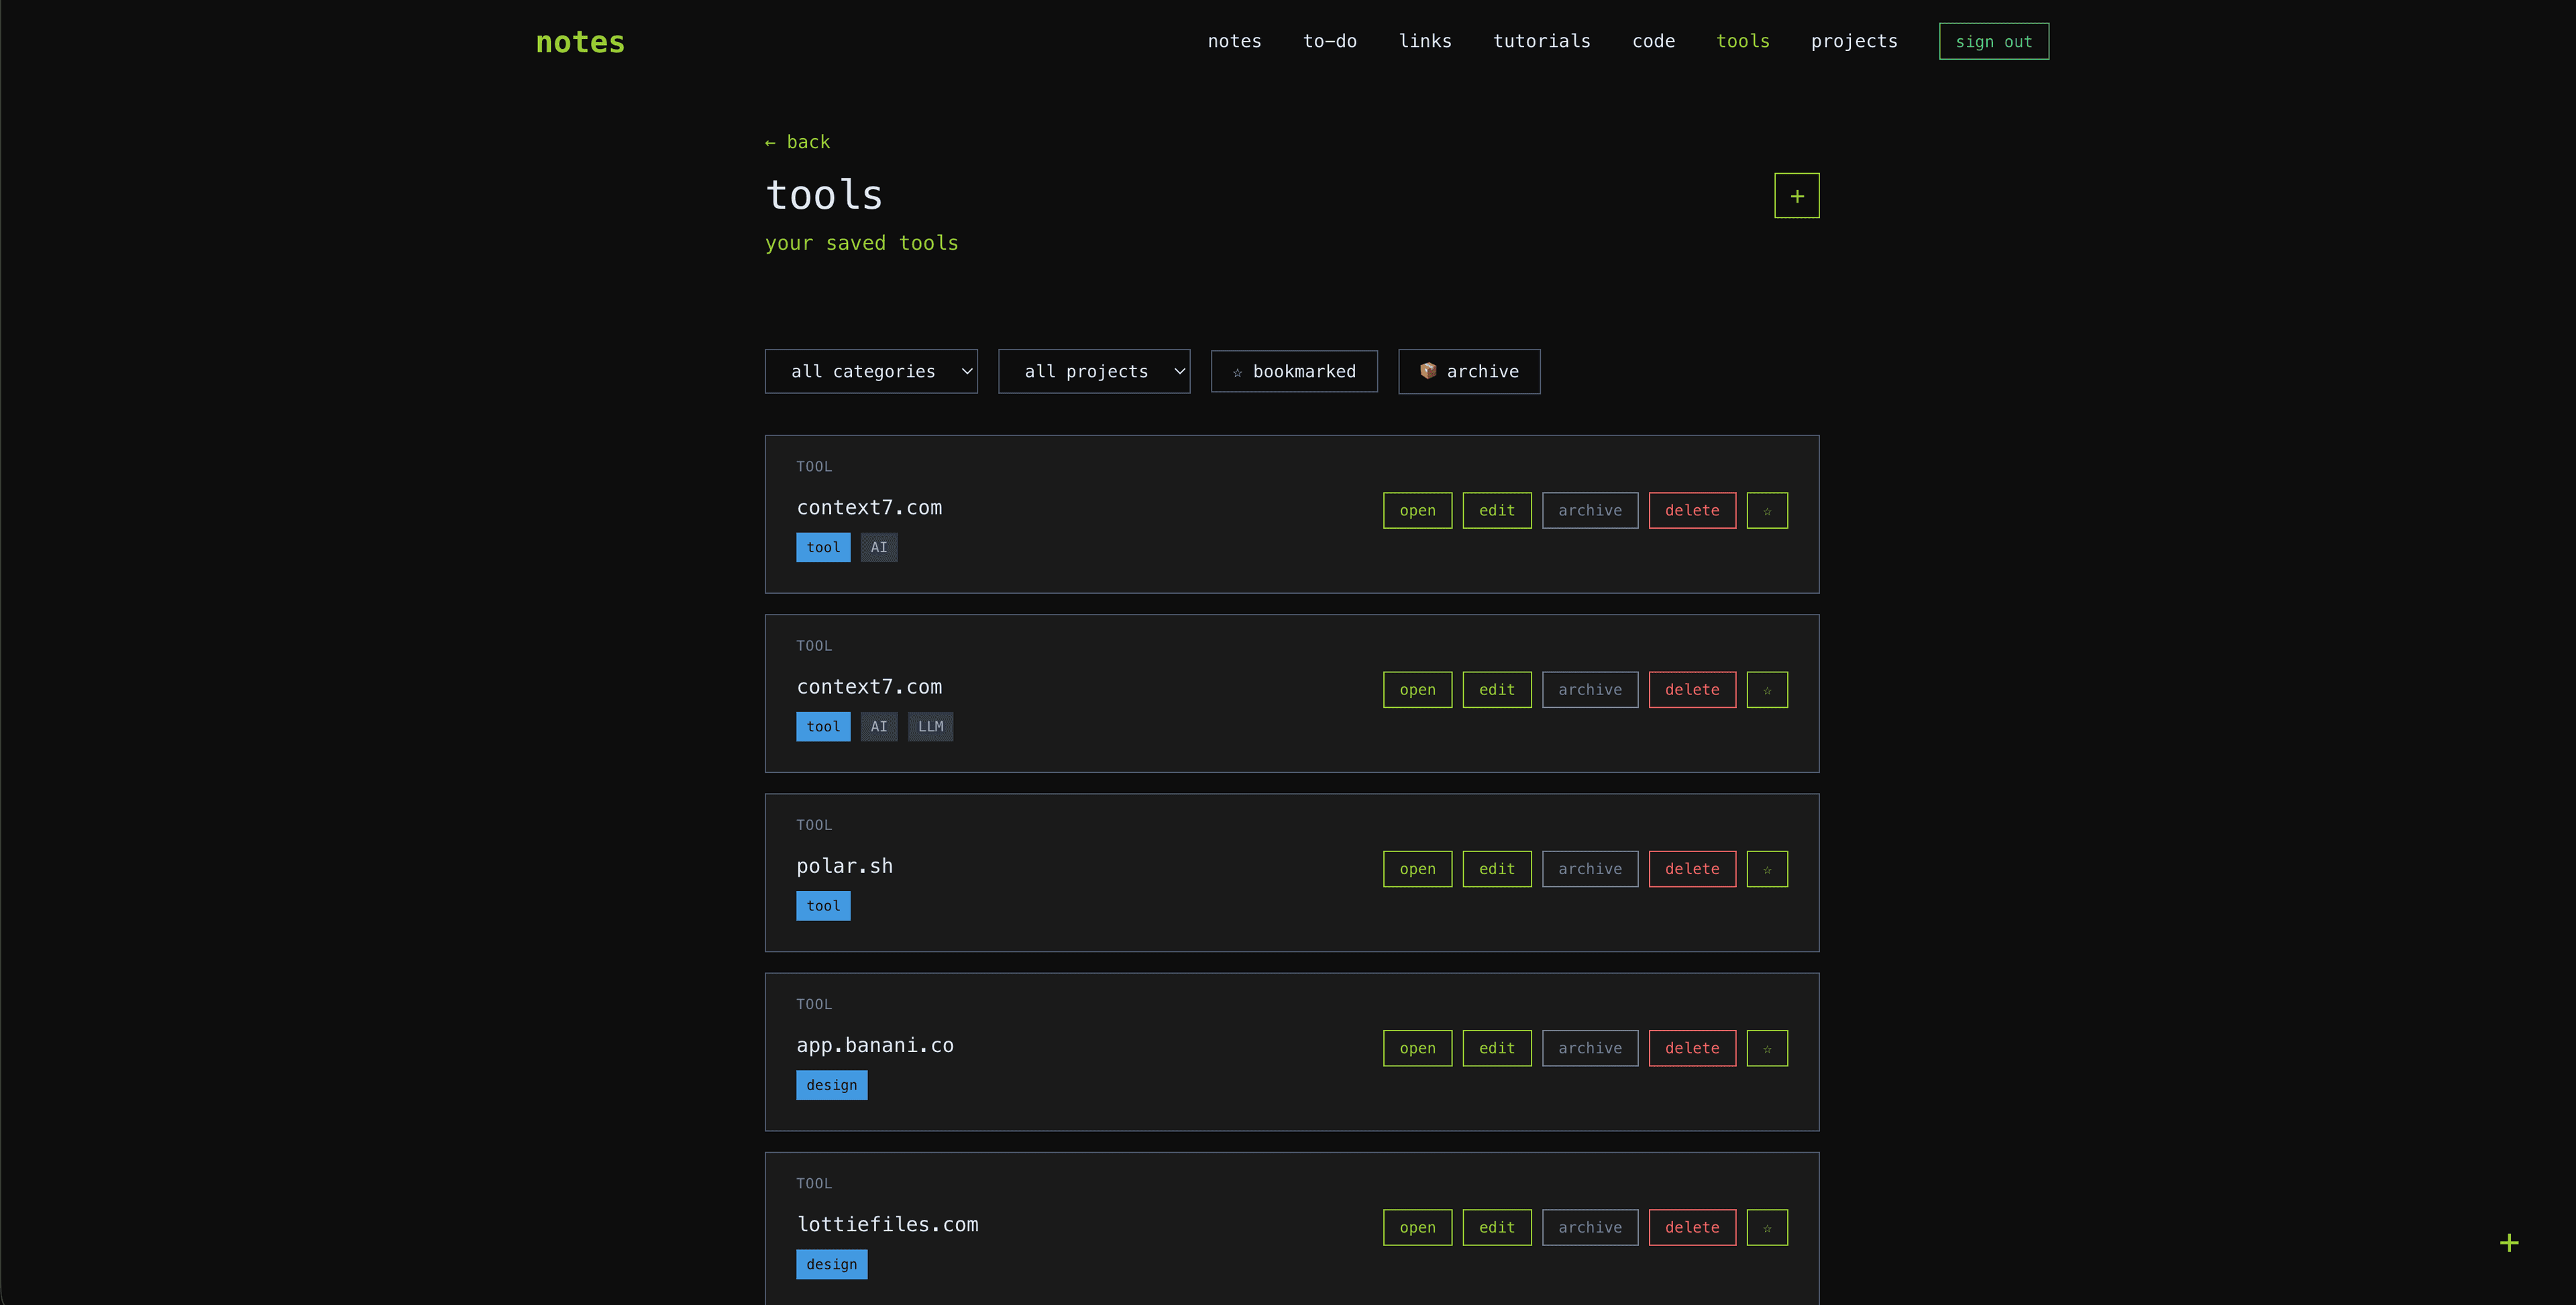Click the plus button beside tools heading
This screenshot has height=1305, width=2576.
[1796, 196]
